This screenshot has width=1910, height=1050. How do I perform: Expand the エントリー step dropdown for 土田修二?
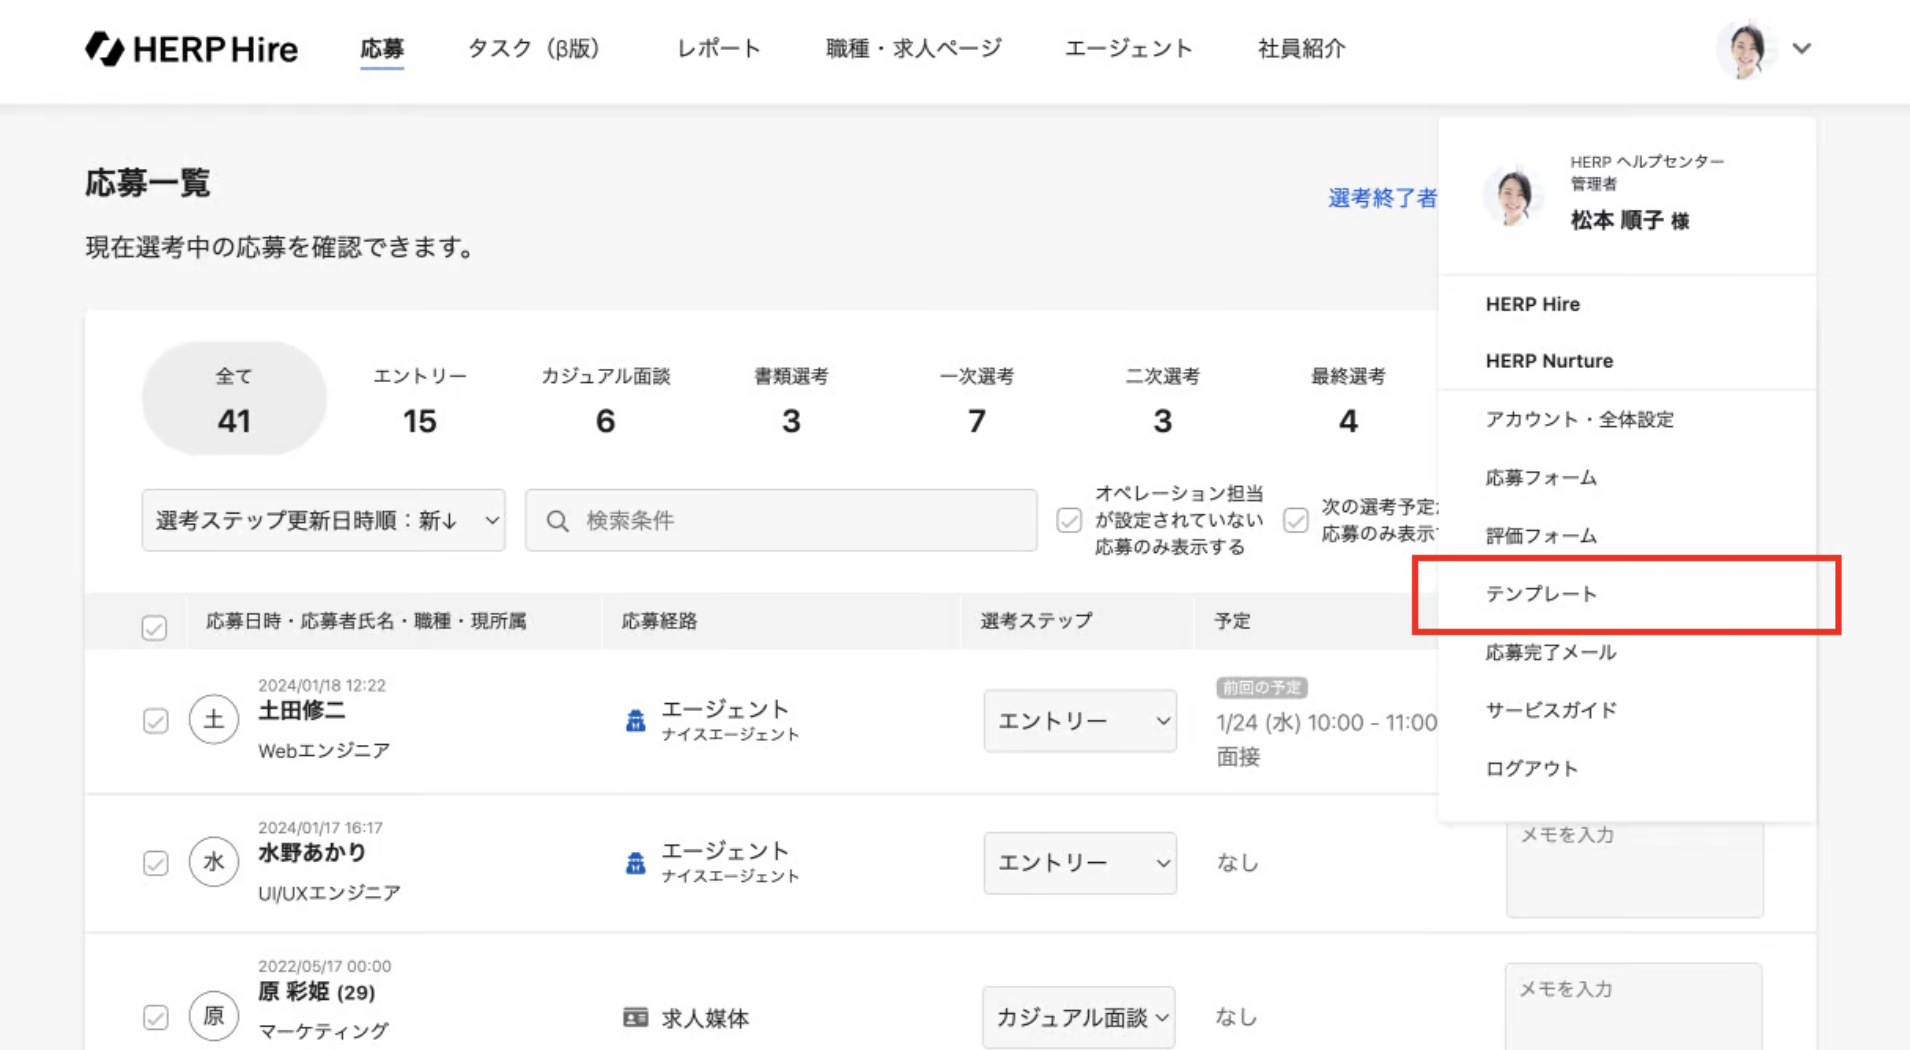tap(1080, 721)
